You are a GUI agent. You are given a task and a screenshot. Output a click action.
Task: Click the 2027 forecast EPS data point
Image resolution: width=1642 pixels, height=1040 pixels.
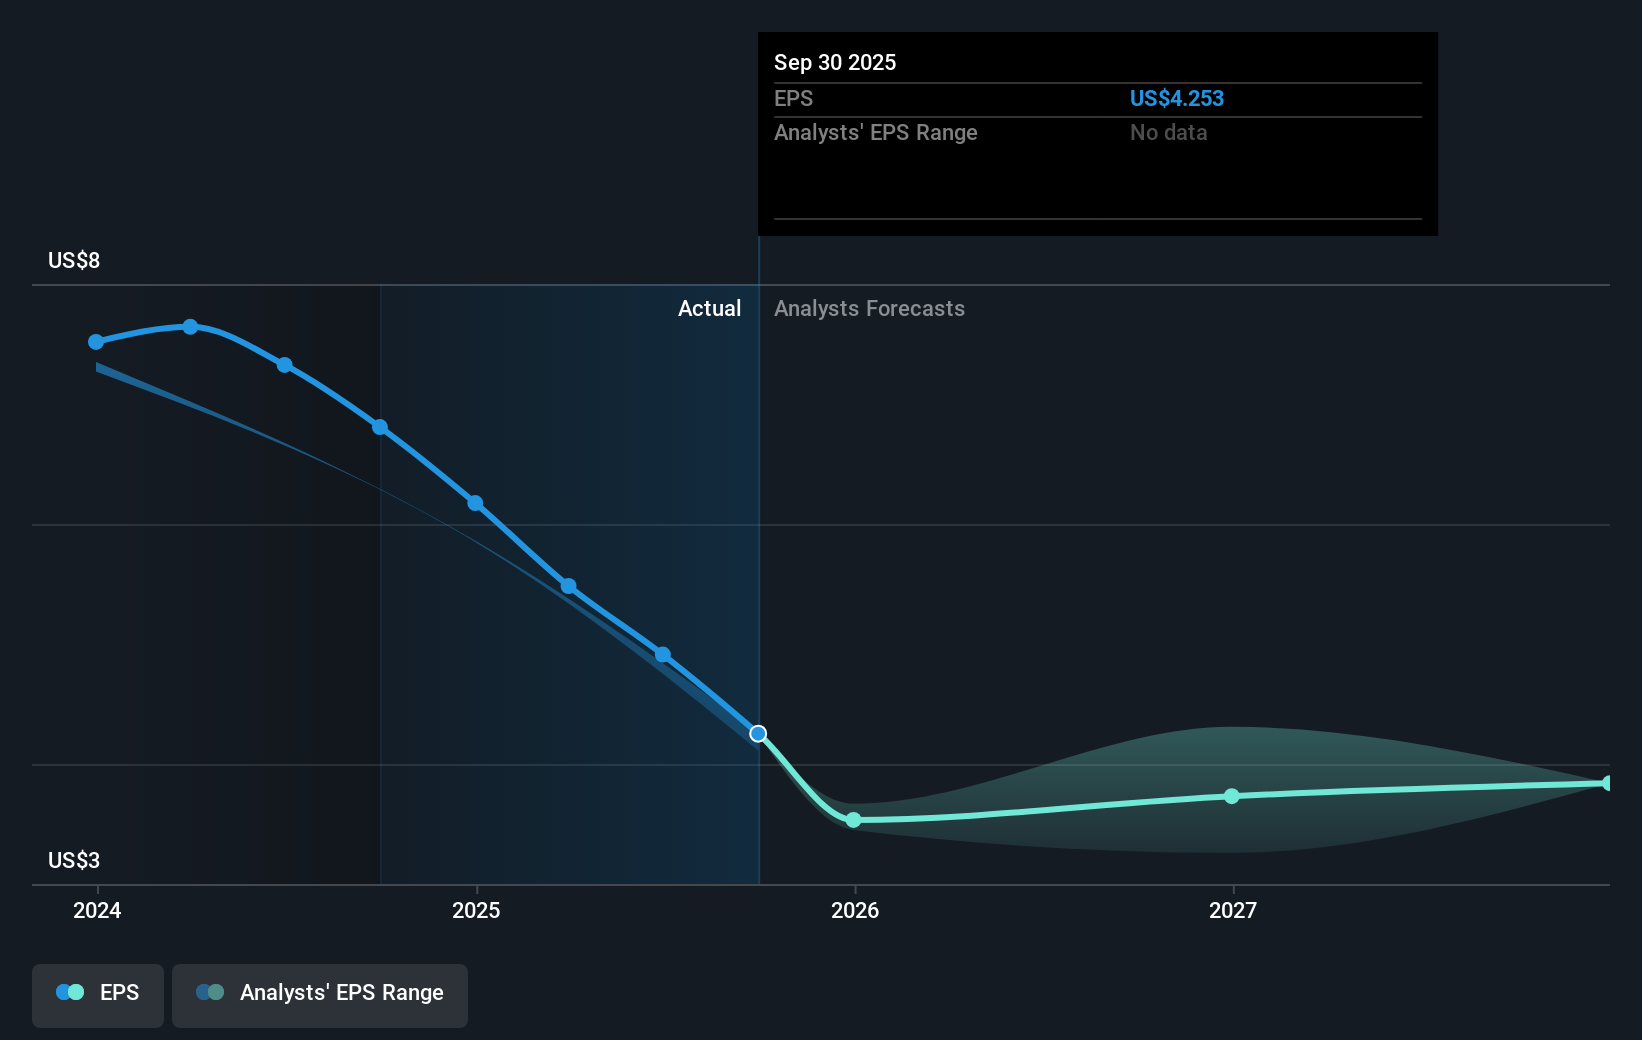click(1232, 796)
